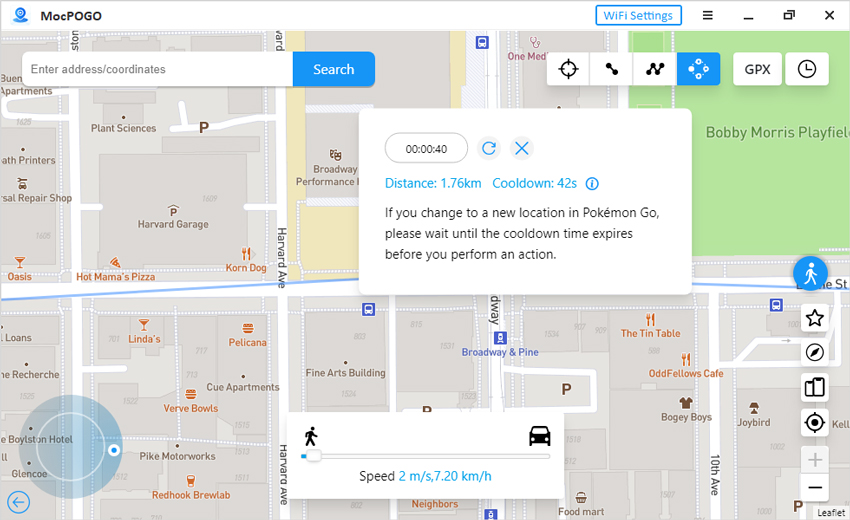Click the Plant Sciences map label

[x=124, y=128]
